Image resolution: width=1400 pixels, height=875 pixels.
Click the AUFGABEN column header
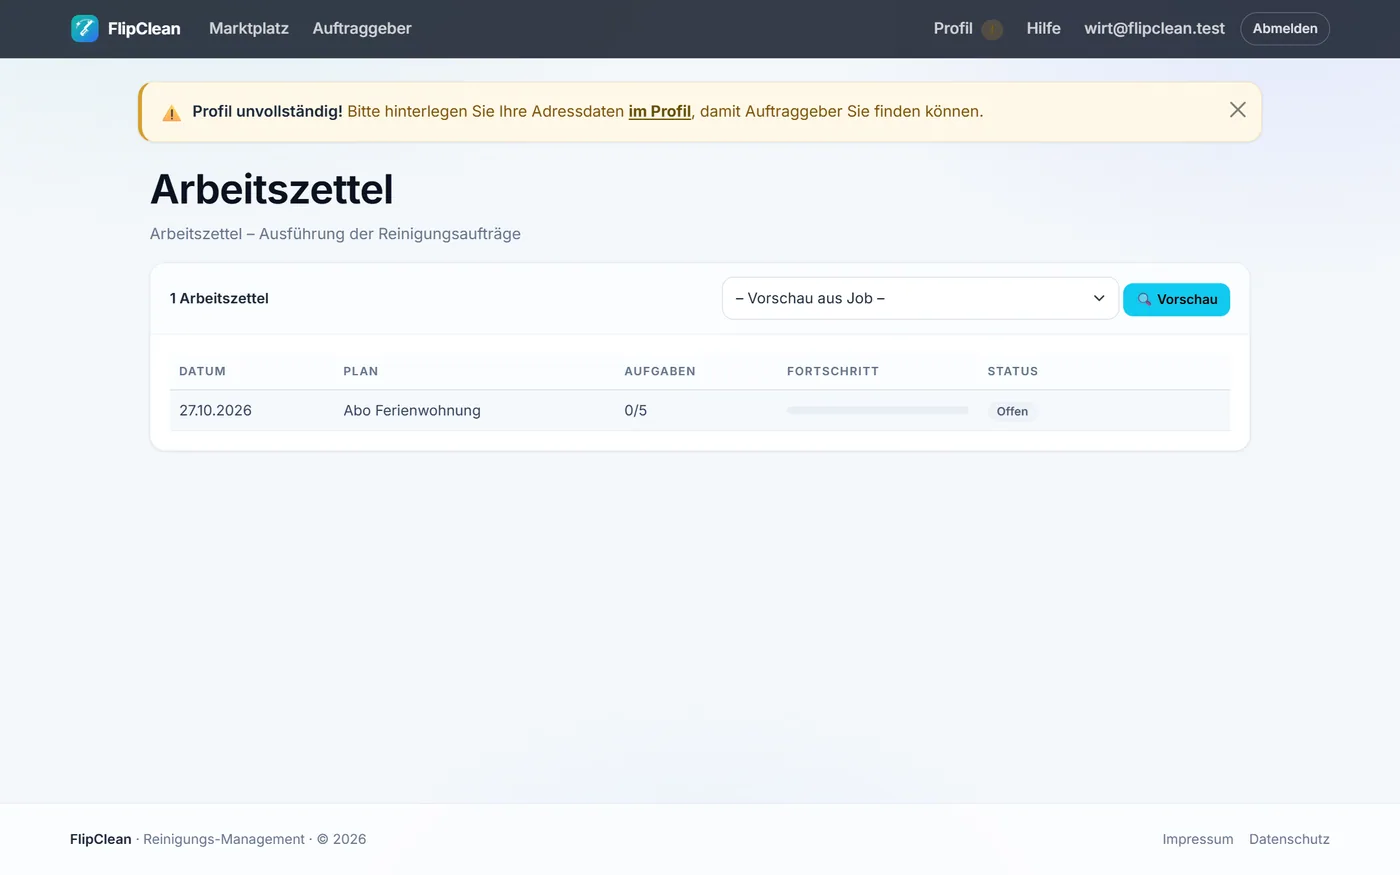[x=660, y=371]
